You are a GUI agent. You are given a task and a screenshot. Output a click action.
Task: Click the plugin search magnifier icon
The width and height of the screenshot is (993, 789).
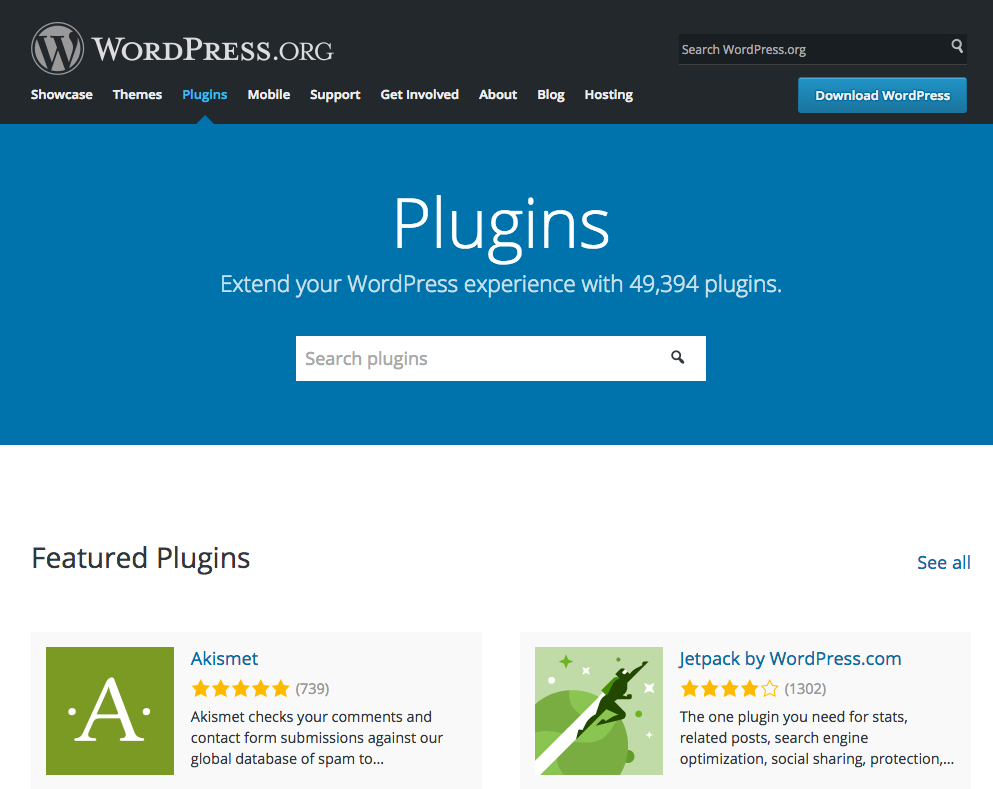678,357
